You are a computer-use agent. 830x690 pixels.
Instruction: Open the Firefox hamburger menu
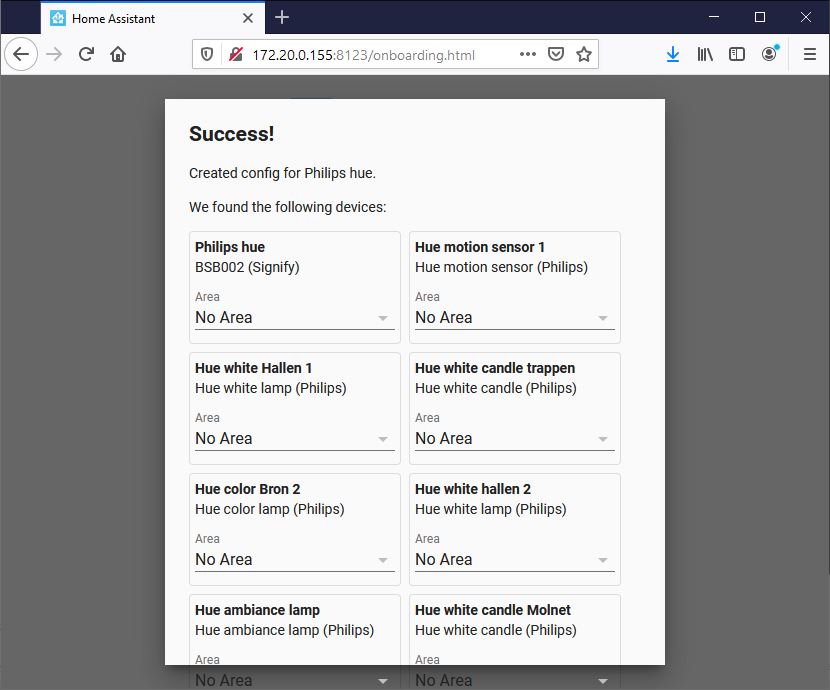coord(810,54)
